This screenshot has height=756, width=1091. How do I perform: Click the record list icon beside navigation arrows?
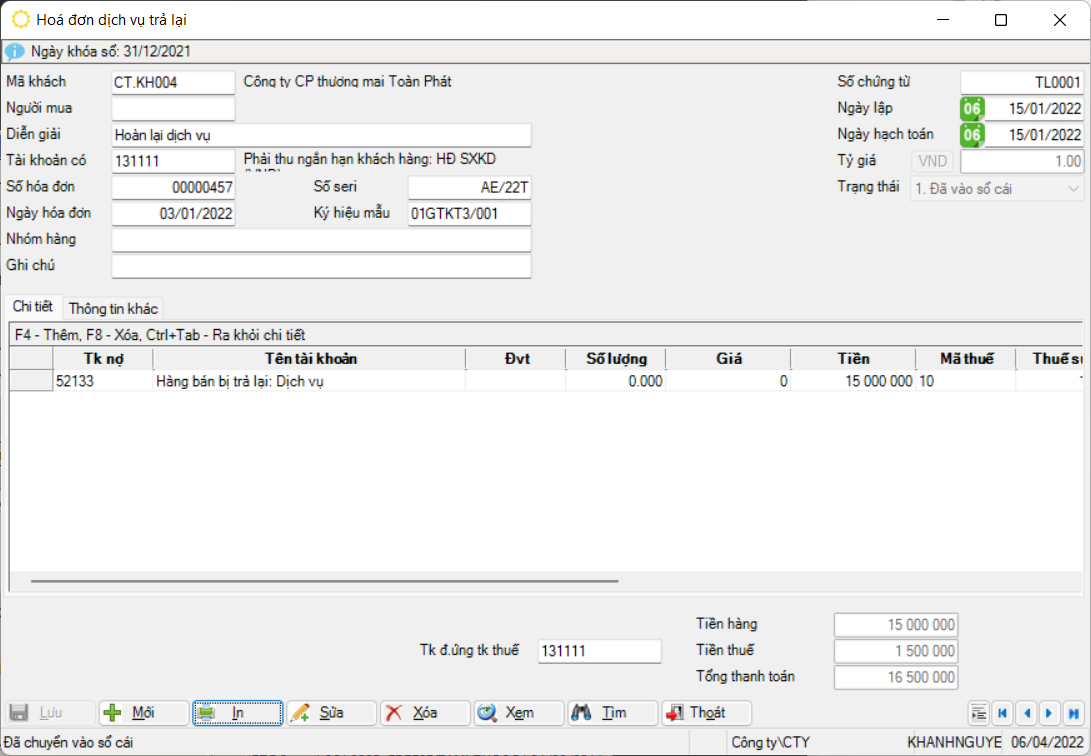979,713
